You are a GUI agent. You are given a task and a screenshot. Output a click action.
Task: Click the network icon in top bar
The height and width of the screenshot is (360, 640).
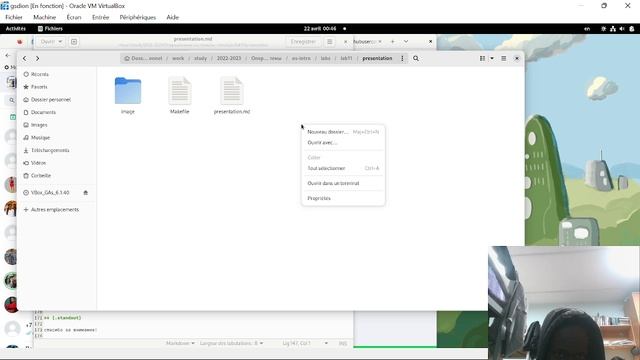(613, 29)
